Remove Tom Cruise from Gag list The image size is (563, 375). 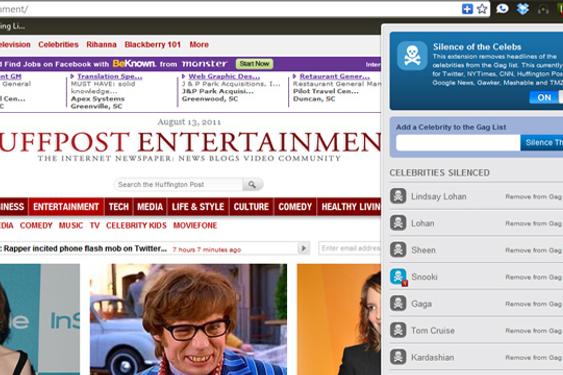(x=534, y=330)
